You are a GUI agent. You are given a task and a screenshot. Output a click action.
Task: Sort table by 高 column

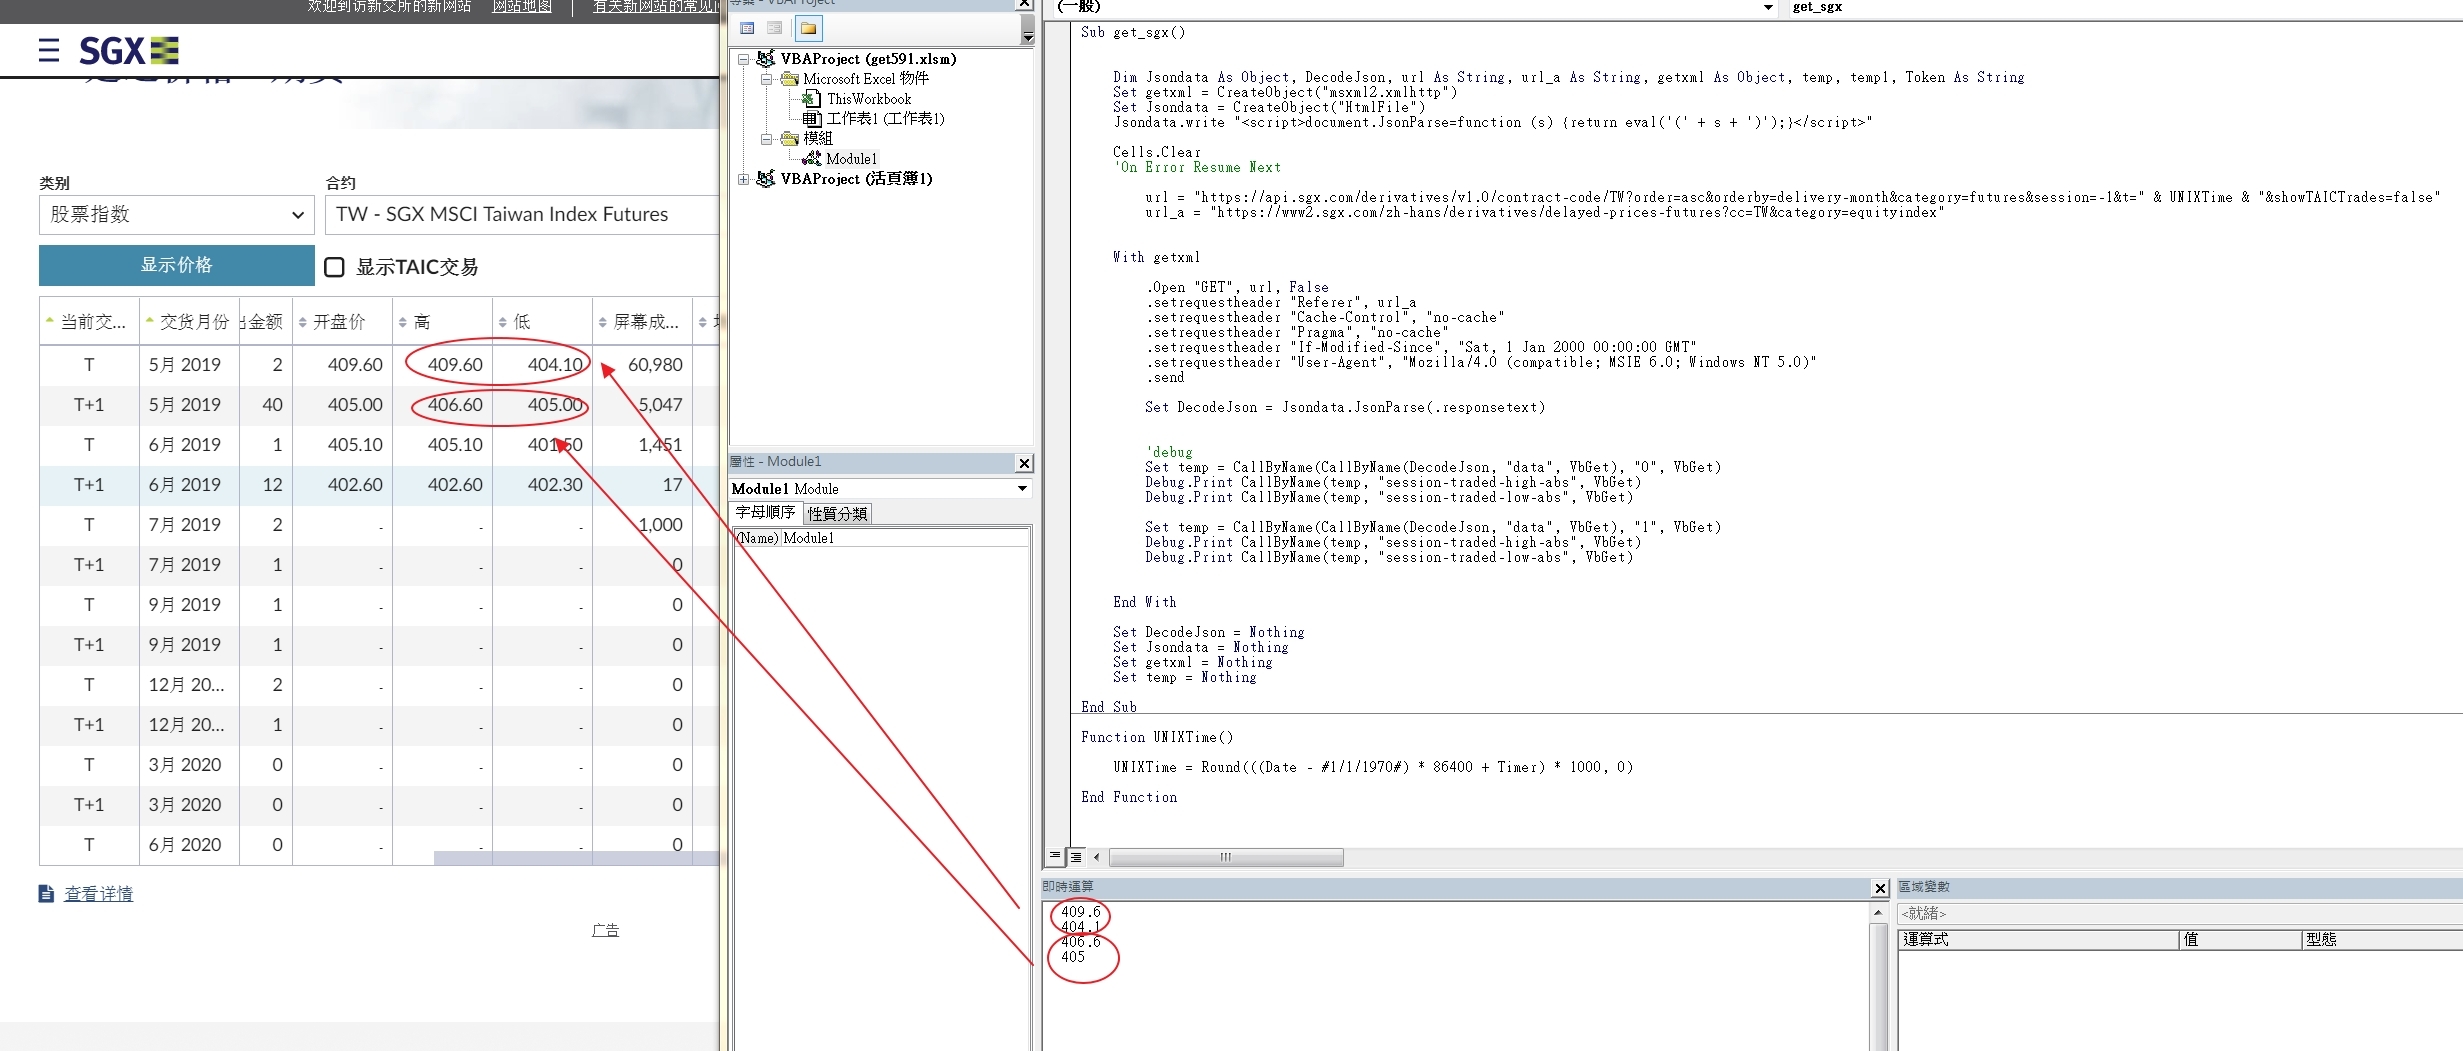coord(442,322)
